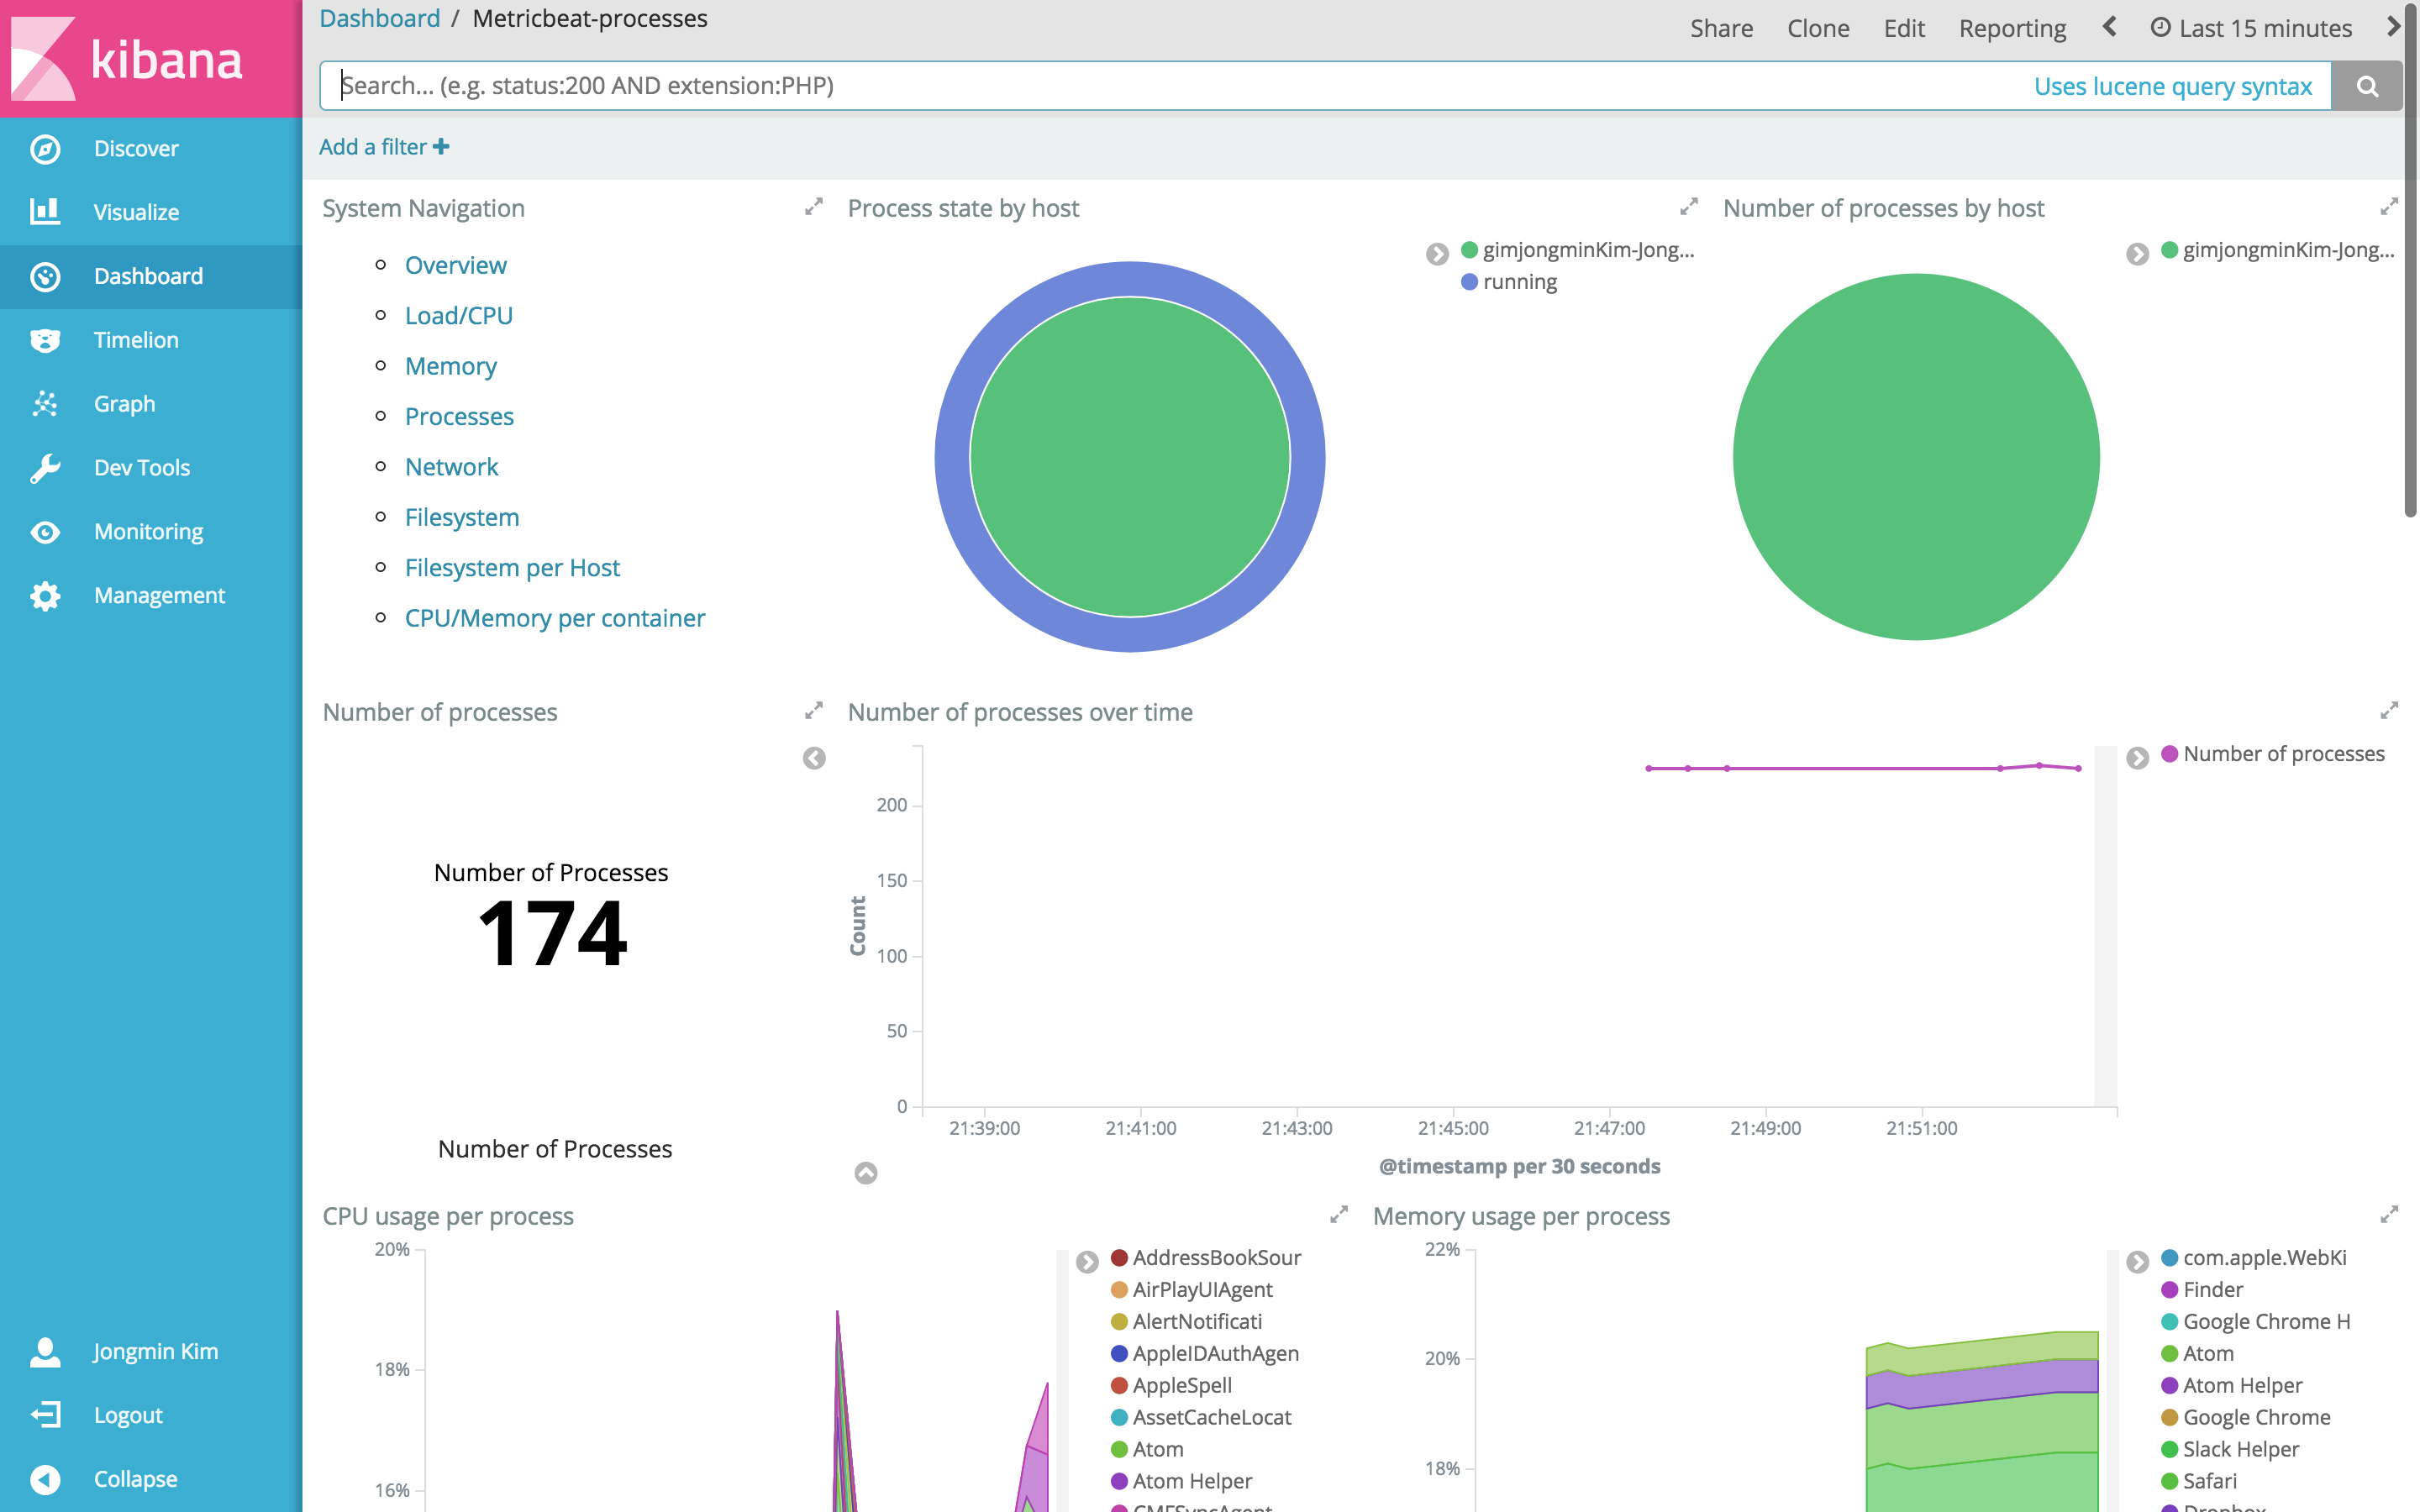Open the Share menu

pyautogui.click(x=1721, y=28)
